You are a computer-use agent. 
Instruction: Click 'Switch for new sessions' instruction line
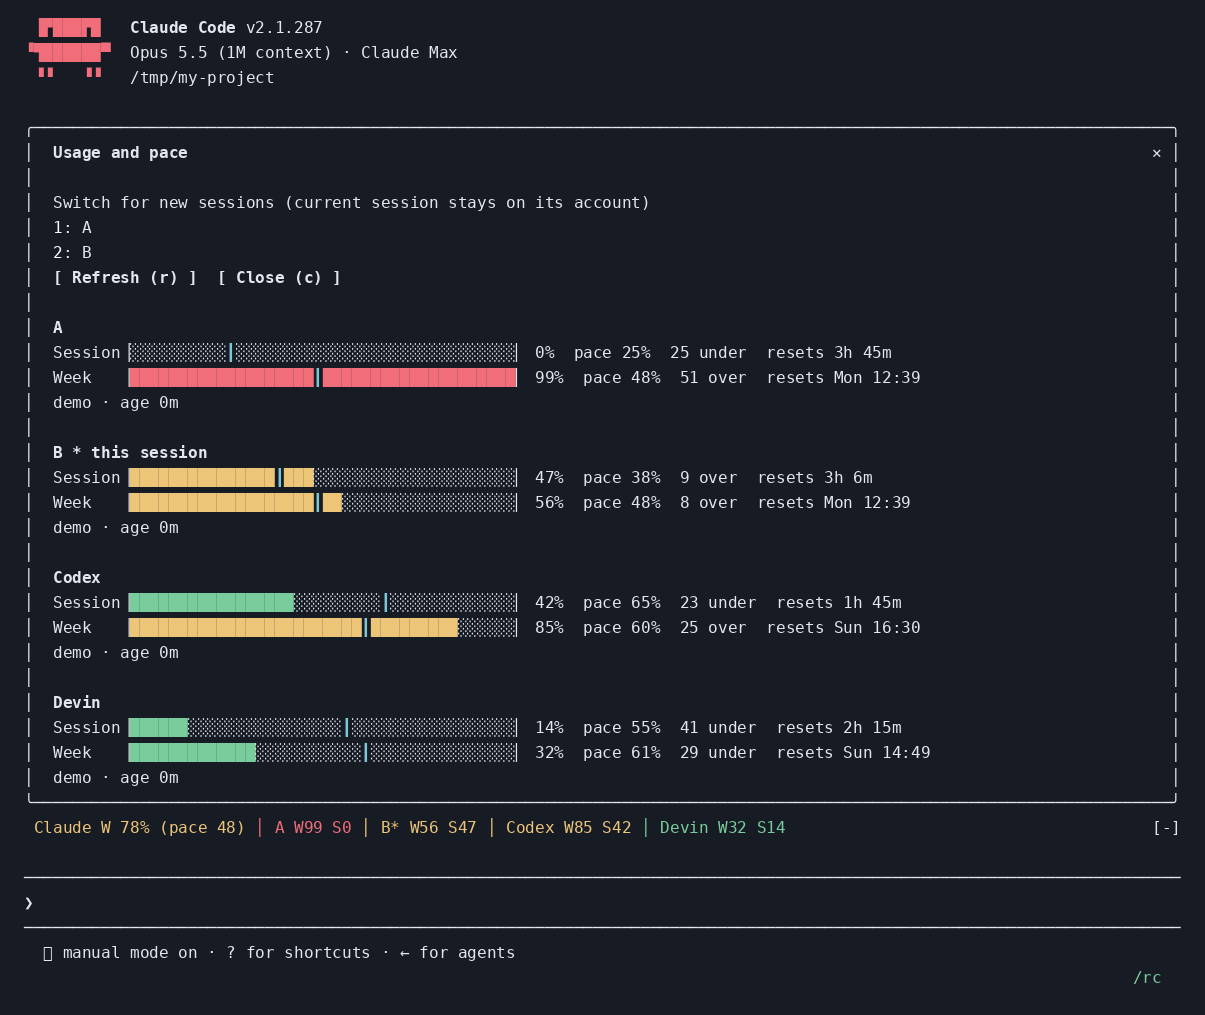[x=352, y=203]
